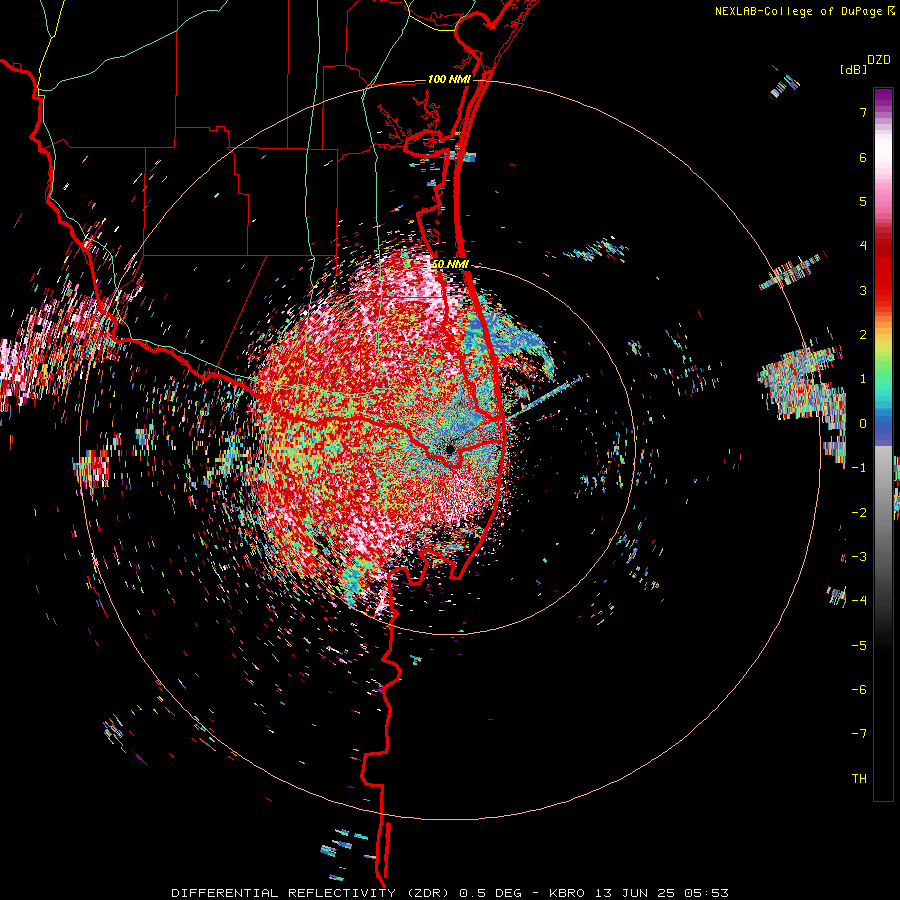Click the 0.5 DEG elevation angle text
900x900 pixels.
click(491, 893)
